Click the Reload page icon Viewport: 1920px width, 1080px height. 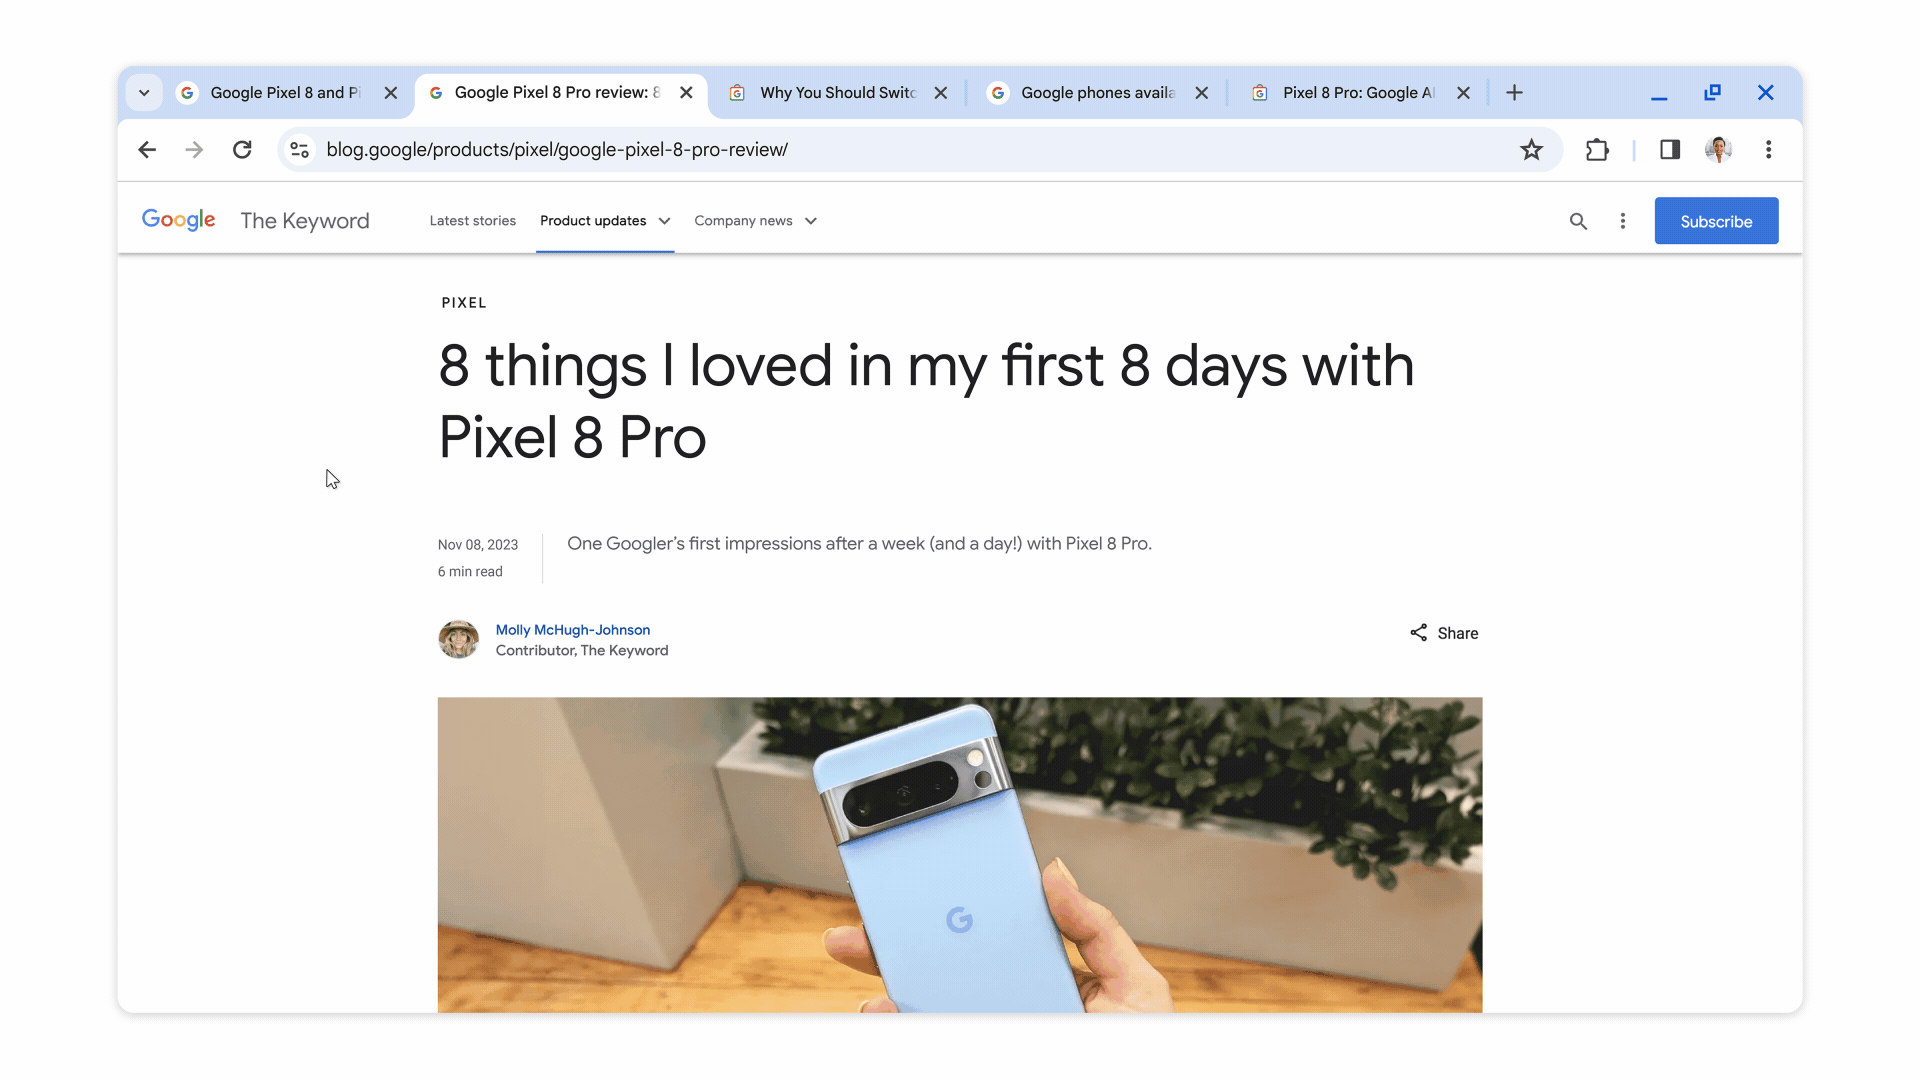point(243,149)
